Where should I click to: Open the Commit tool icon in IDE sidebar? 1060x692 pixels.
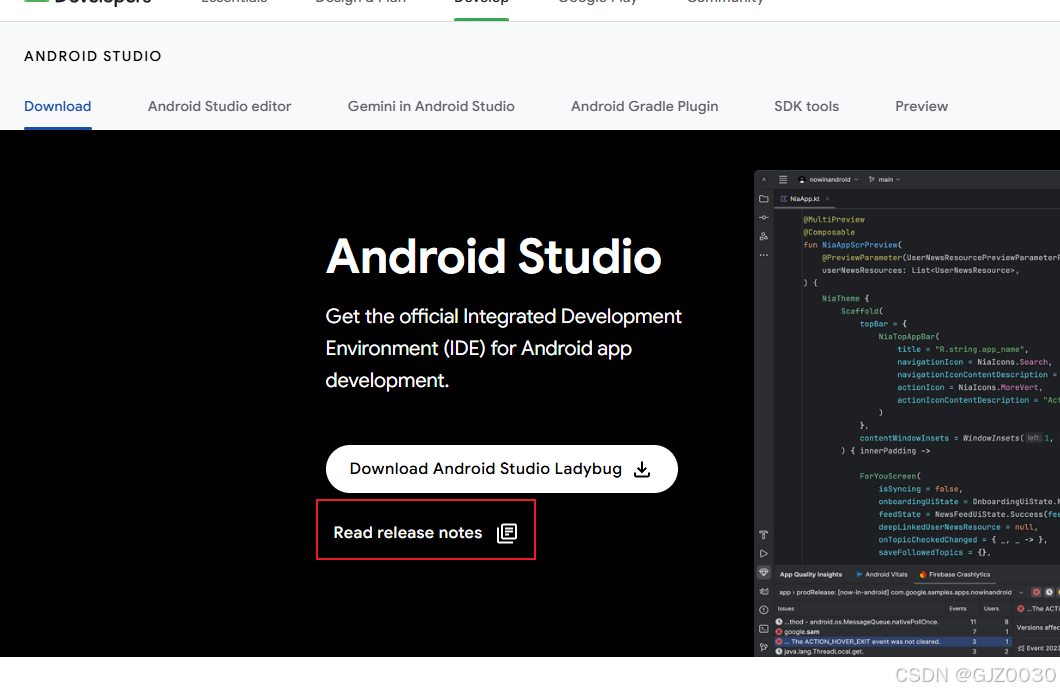(x=764, y=218)
